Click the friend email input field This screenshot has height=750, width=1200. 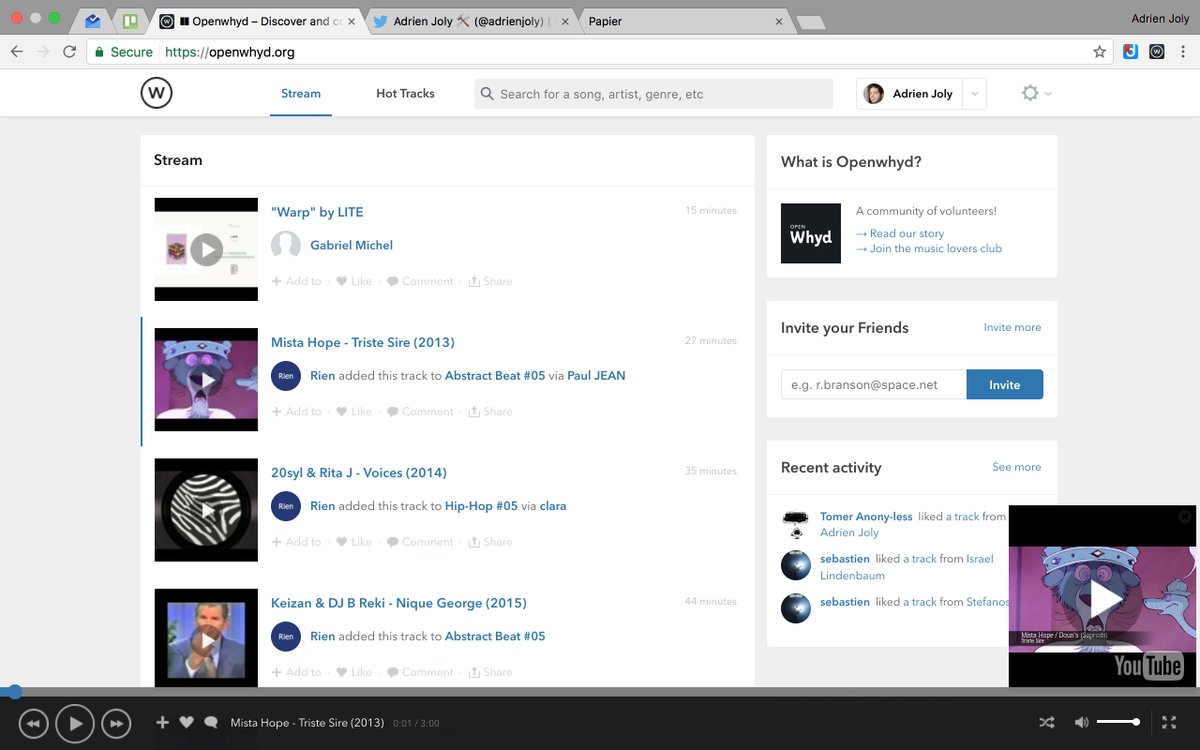[873, 384]
